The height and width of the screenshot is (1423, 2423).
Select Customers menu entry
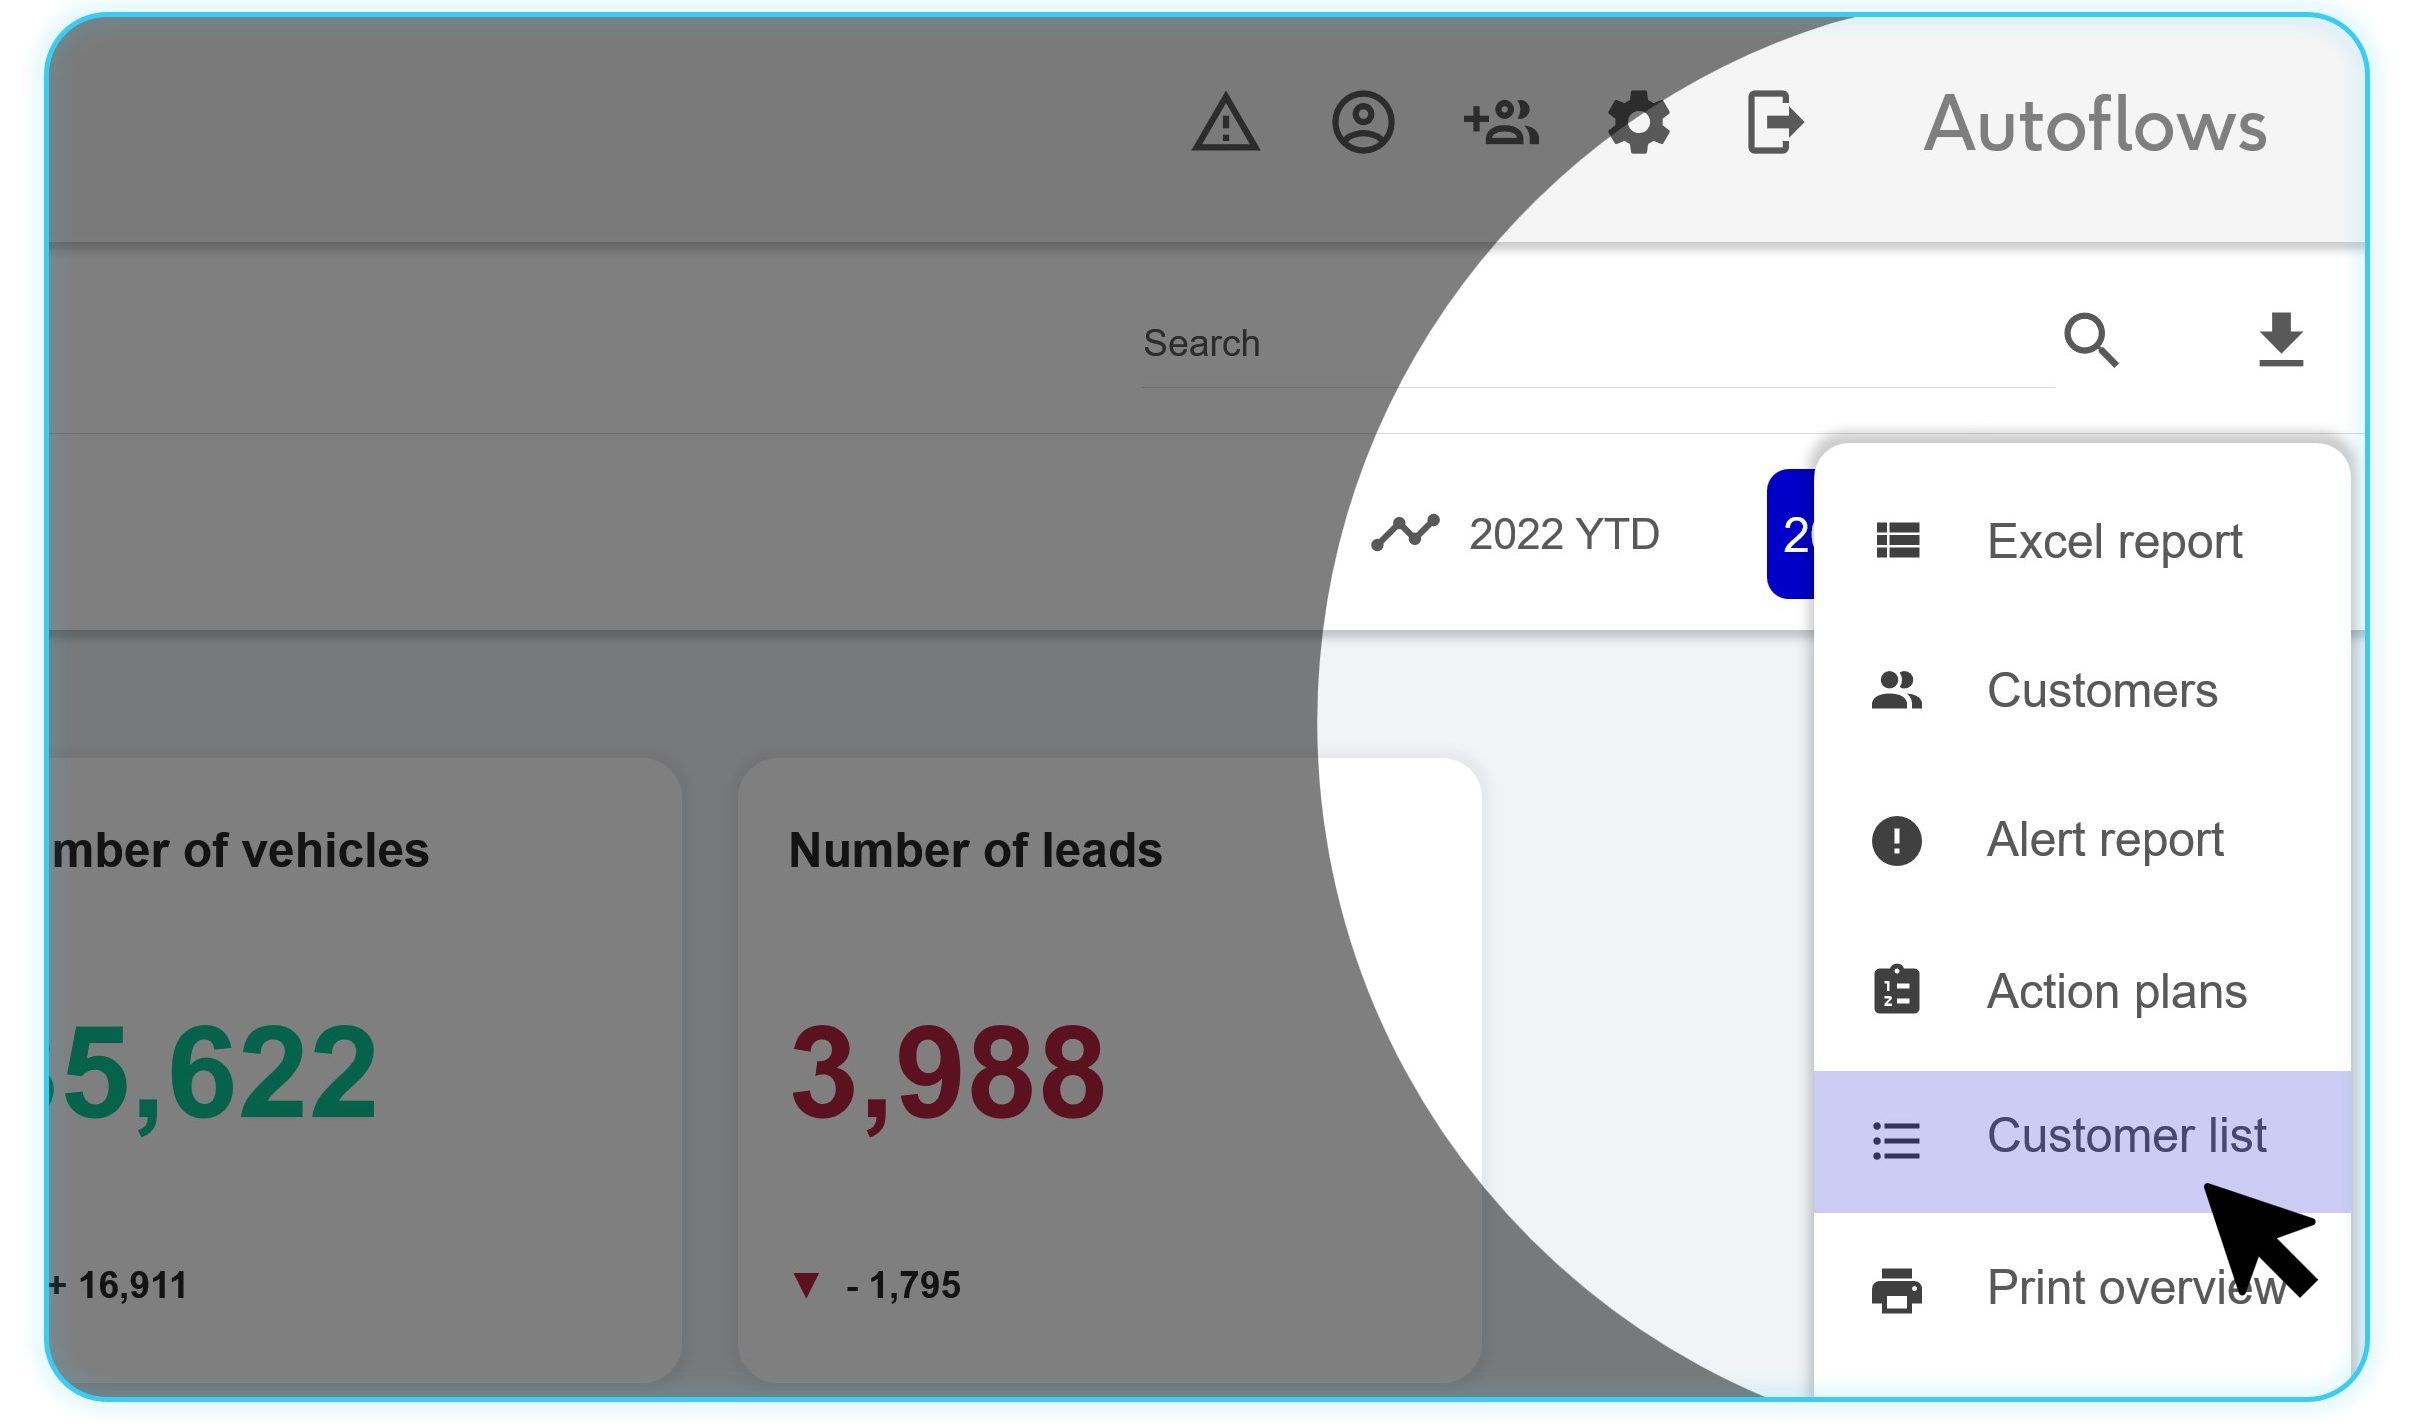[2082, 691]
